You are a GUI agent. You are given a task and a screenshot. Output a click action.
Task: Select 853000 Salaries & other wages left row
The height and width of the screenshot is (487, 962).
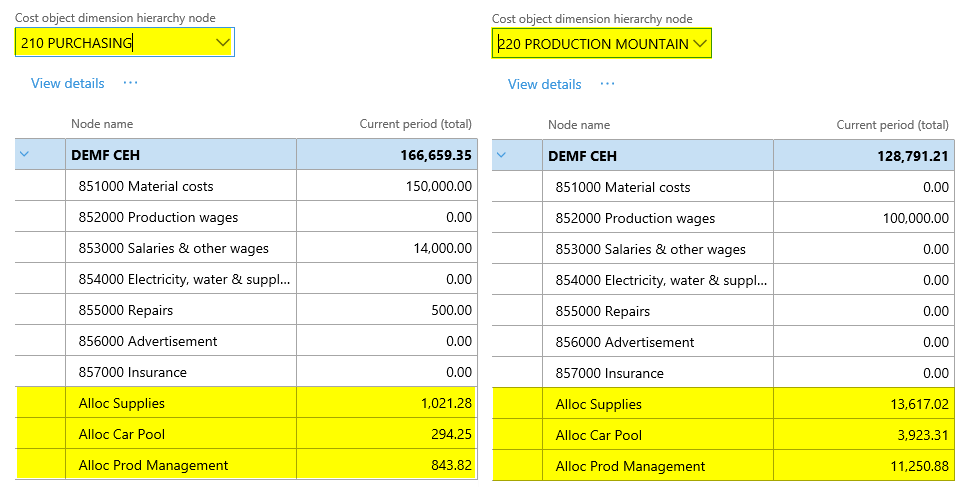point(173,248)
